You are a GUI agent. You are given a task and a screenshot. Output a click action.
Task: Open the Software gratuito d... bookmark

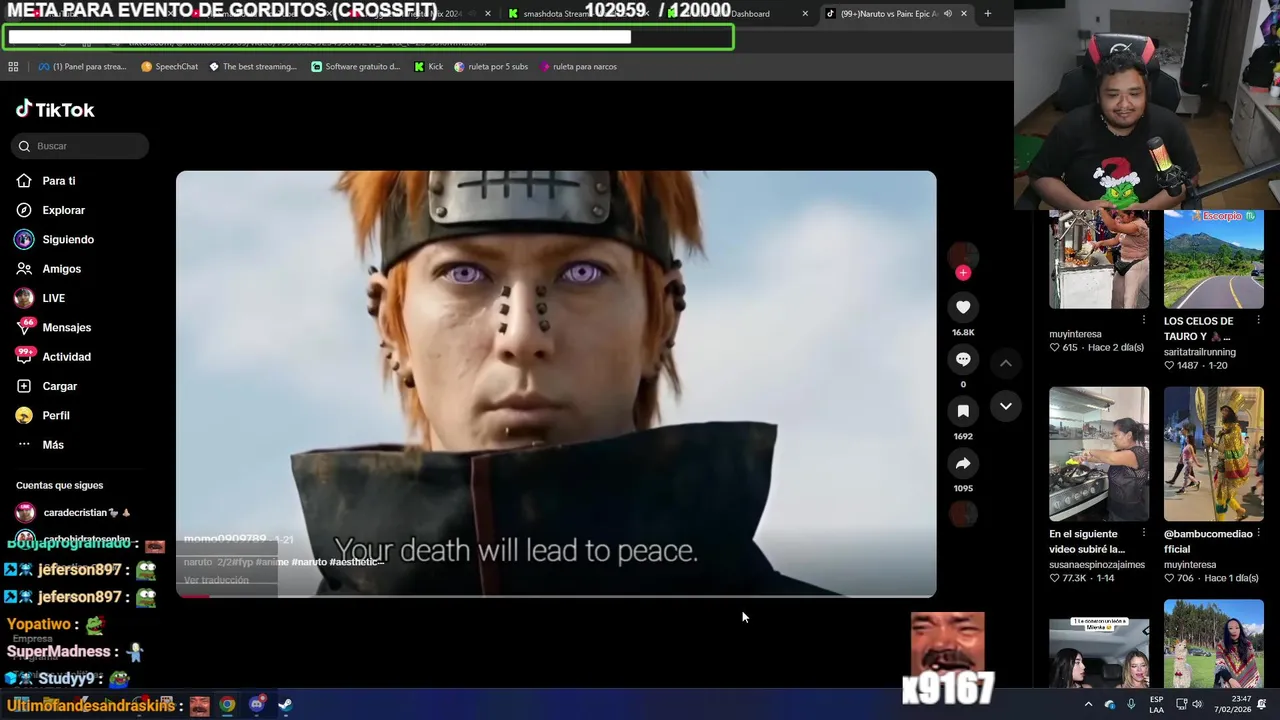356,67
